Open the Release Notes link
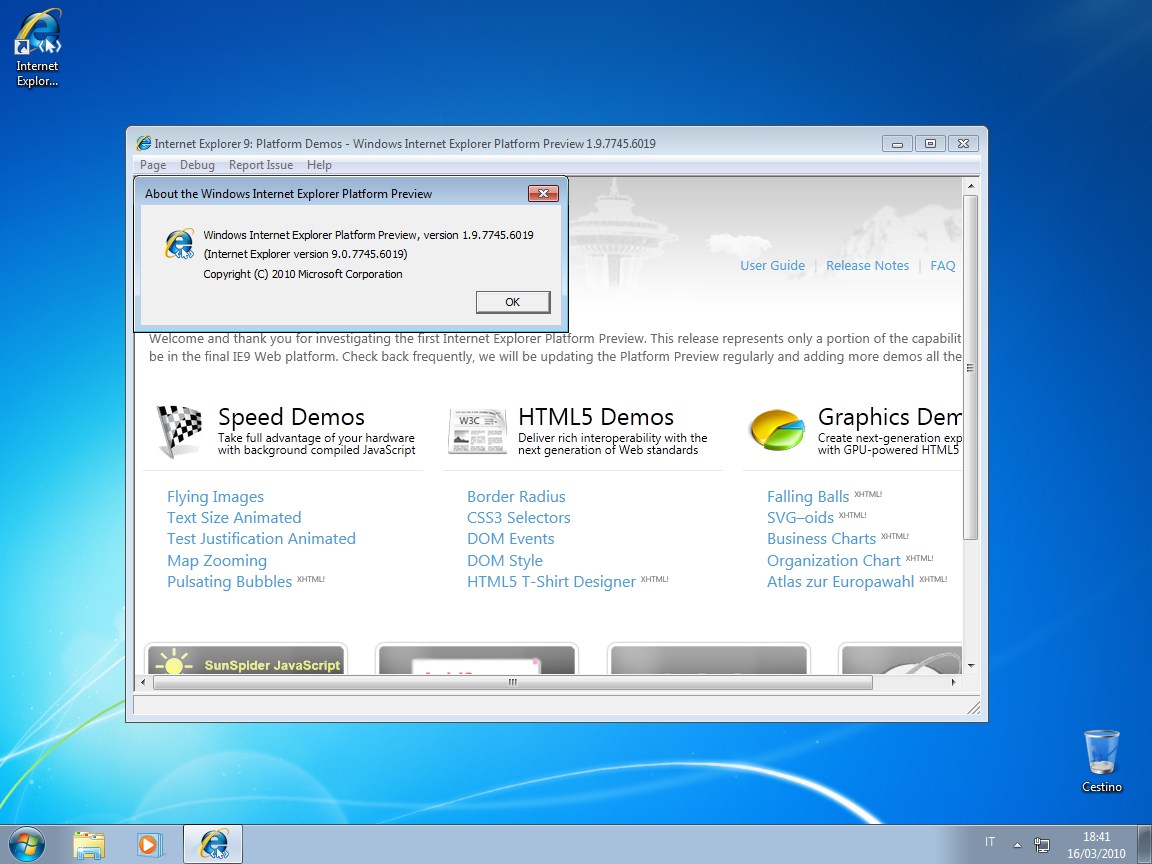The height and width of the screenshot is (864, 1152). coord(867,266)
